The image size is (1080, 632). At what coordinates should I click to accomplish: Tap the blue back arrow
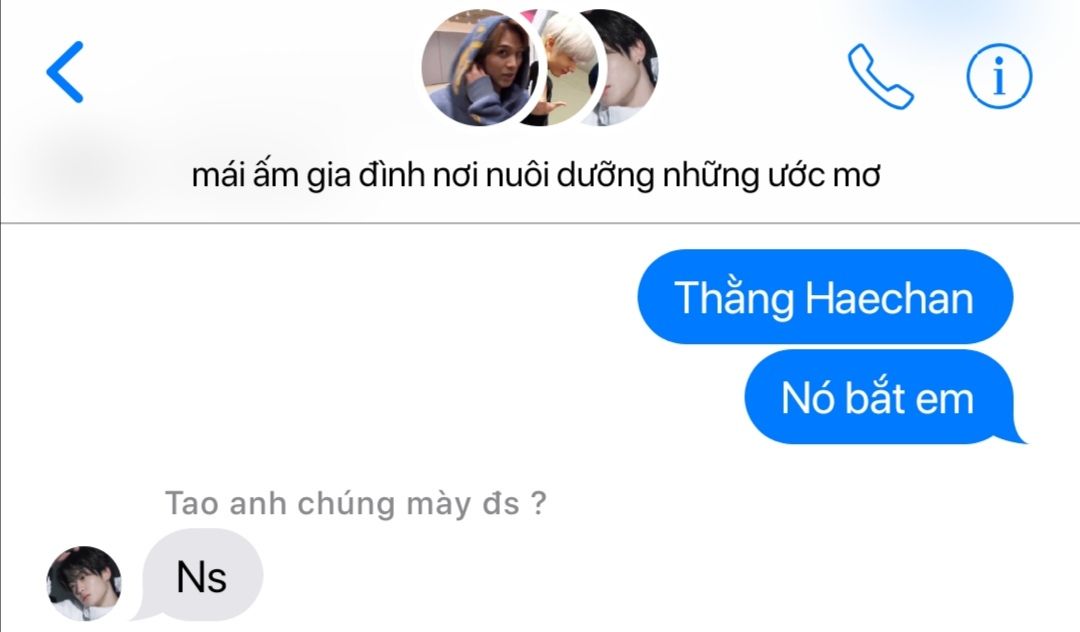pyautogui.click(x=65, y=72)
